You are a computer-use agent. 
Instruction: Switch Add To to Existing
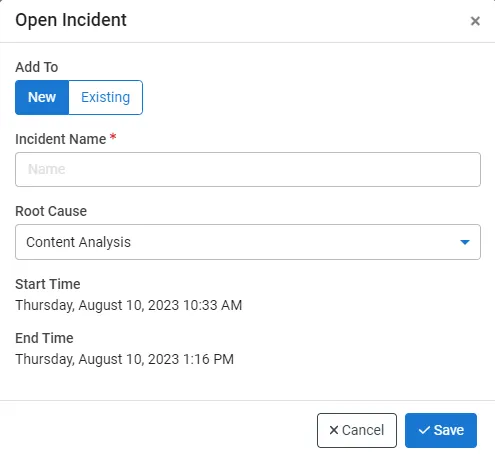click(106, 97)
